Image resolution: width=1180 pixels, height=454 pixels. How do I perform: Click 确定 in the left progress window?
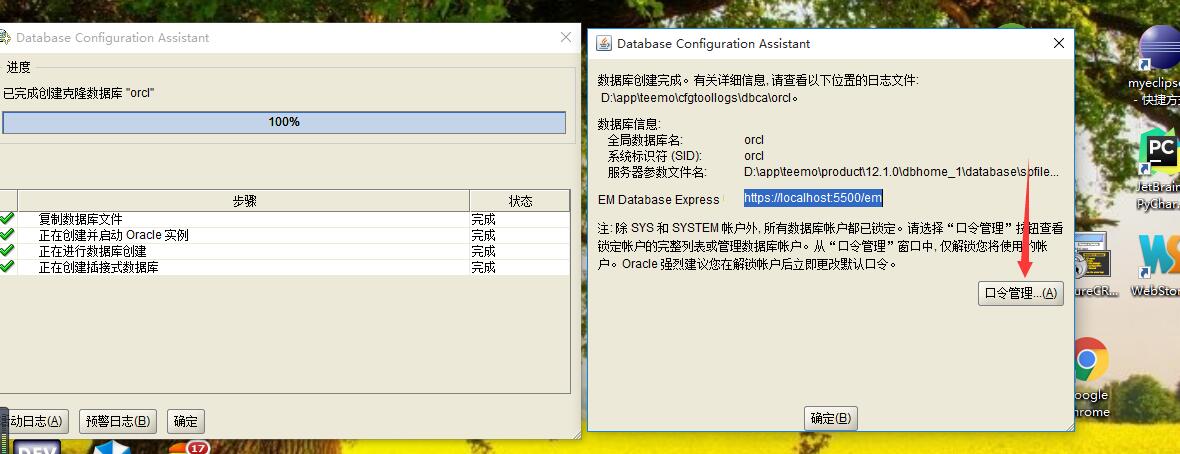pyautogui.click(x=186, y=422)
